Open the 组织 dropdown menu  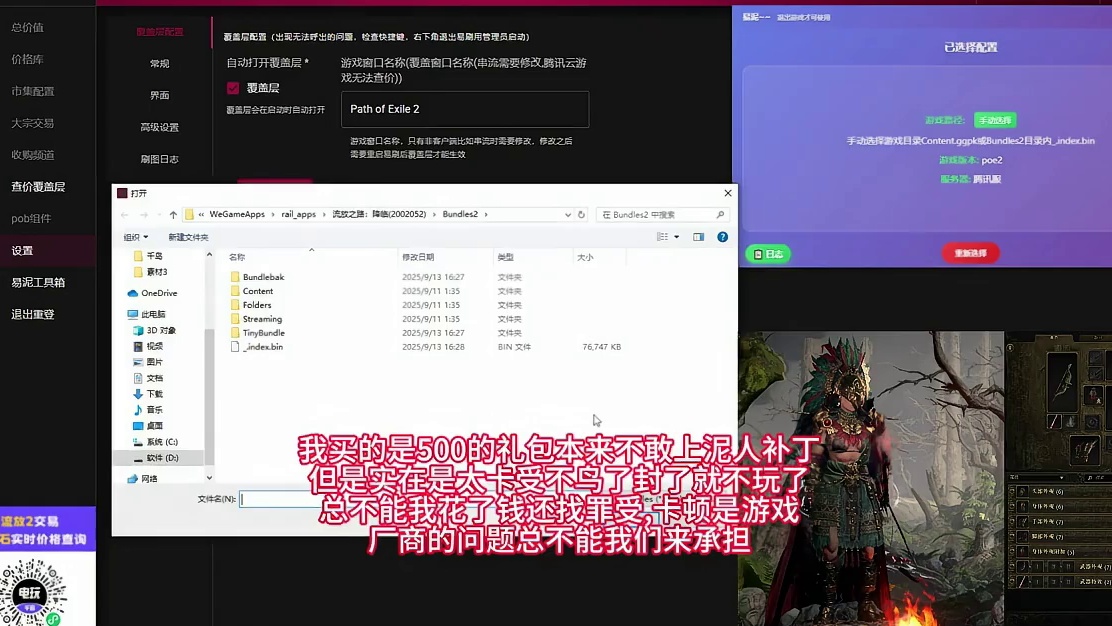134,236
